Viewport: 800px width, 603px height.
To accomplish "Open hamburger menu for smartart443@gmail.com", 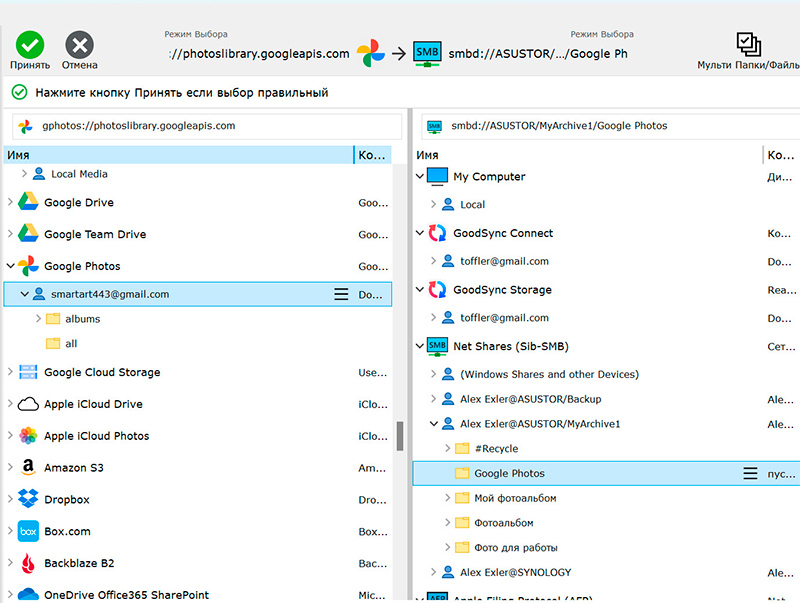I will pos(341,295).
